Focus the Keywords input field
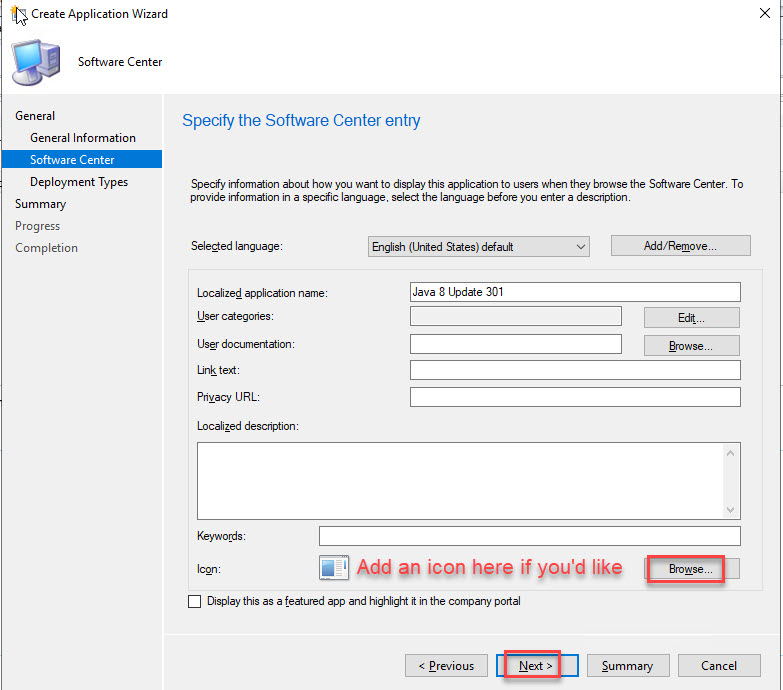This screenshot has height=690, width=783. coord(529,536)
